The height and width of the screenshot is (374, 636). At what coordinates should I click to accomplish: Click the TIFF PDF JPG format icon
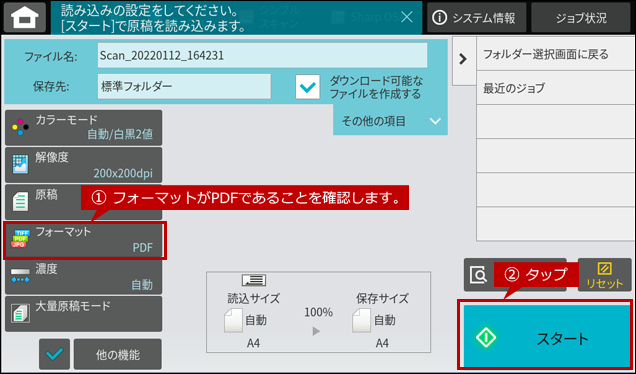(x=20, y=239)
